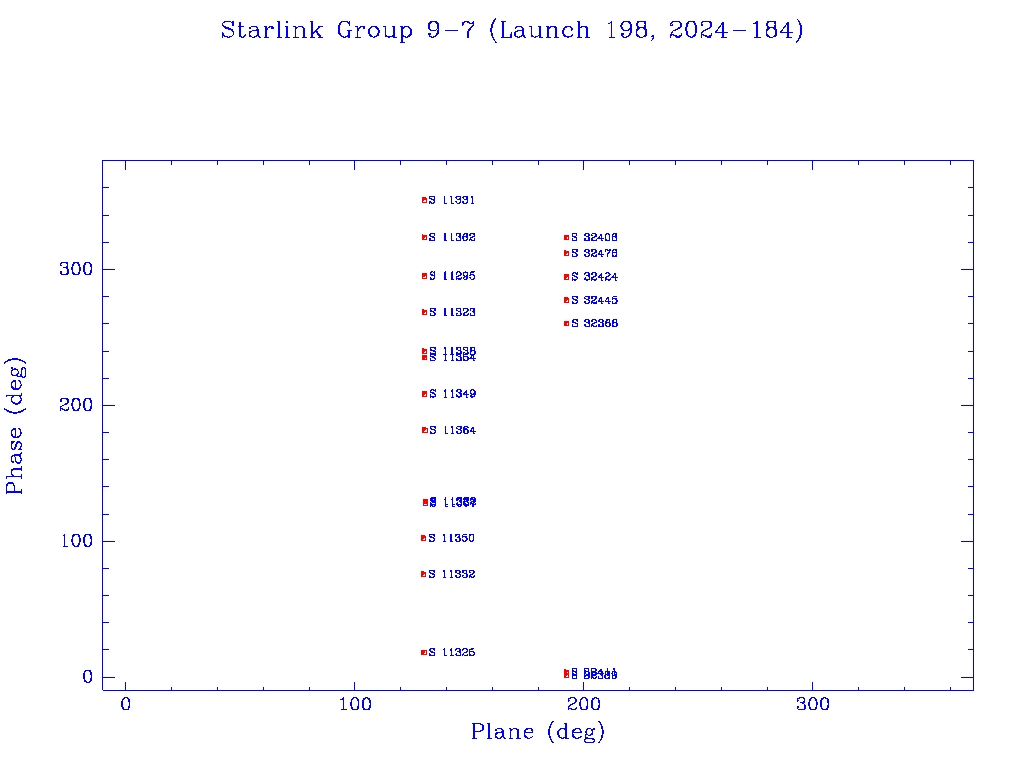The height and width of the screenshot is (768, 1024).
Task: Click the red marker beside S 32366
Action: (566, 323)
